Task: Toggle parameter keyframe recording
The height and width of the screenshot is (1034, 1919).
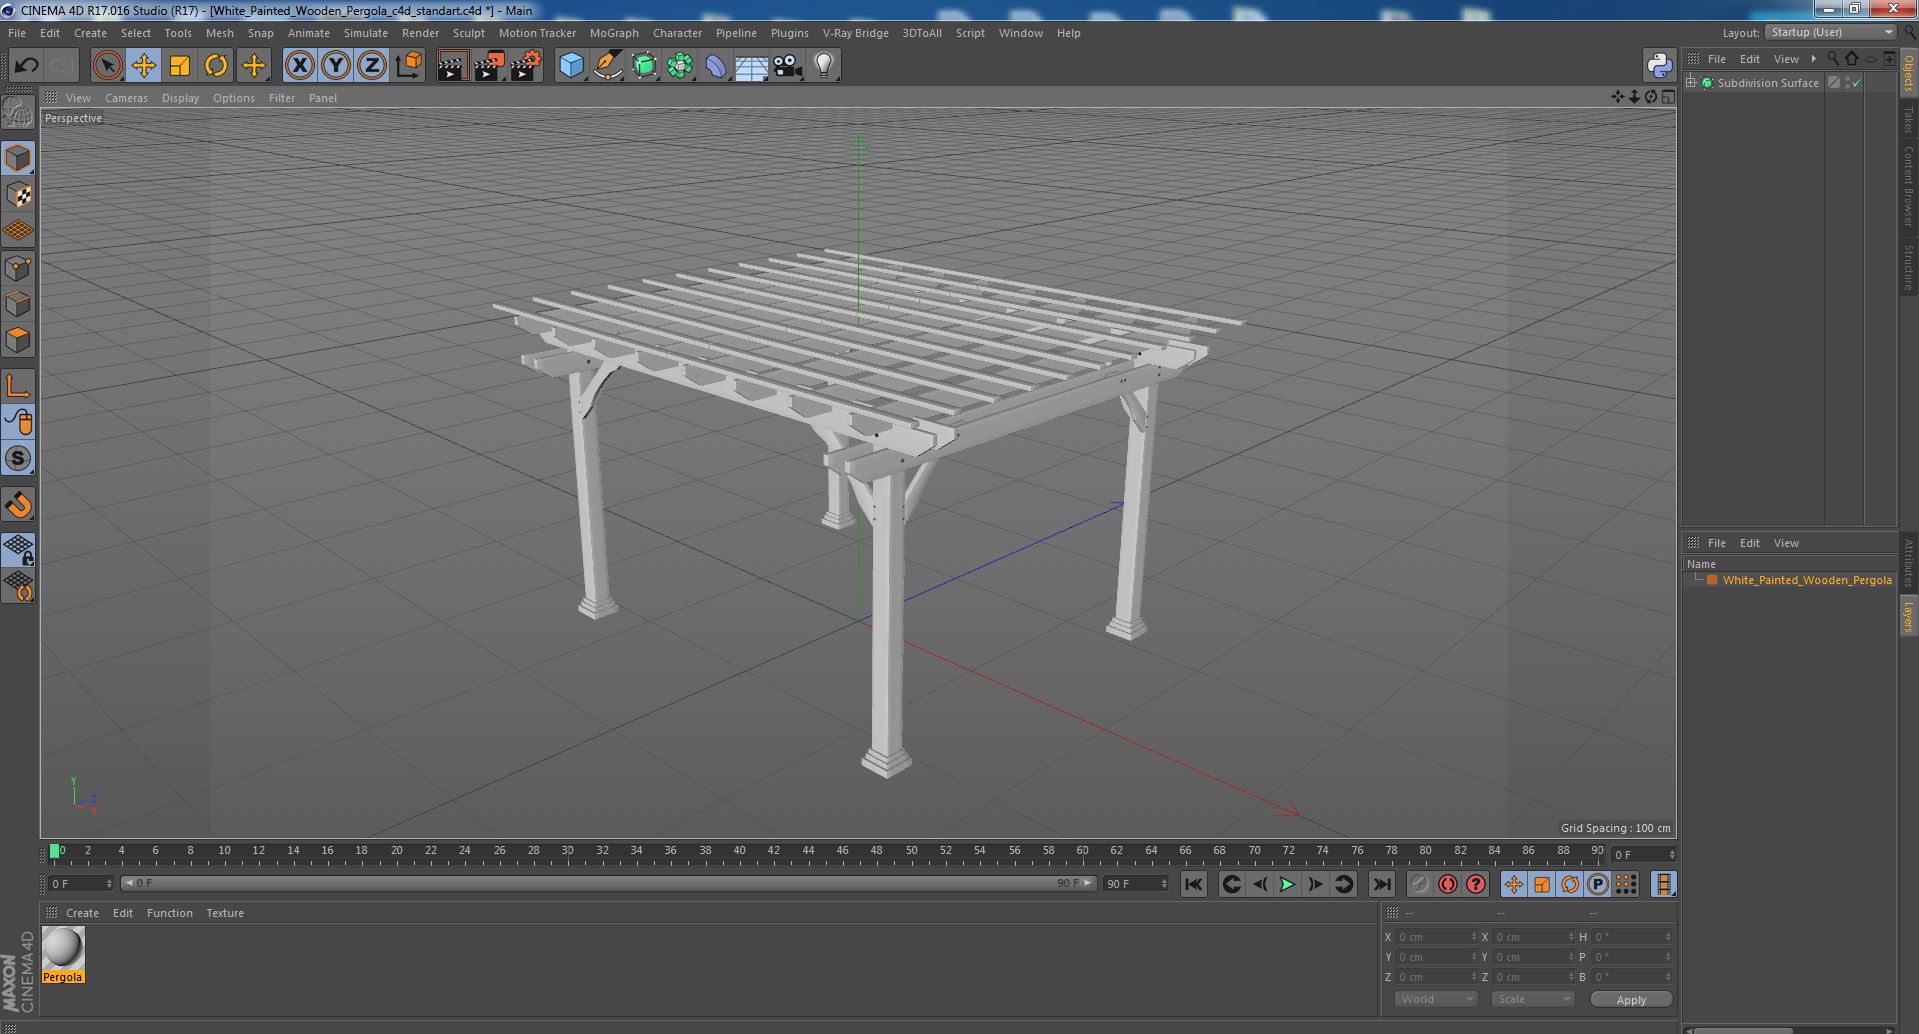Action: click(x=1598, y=884)
